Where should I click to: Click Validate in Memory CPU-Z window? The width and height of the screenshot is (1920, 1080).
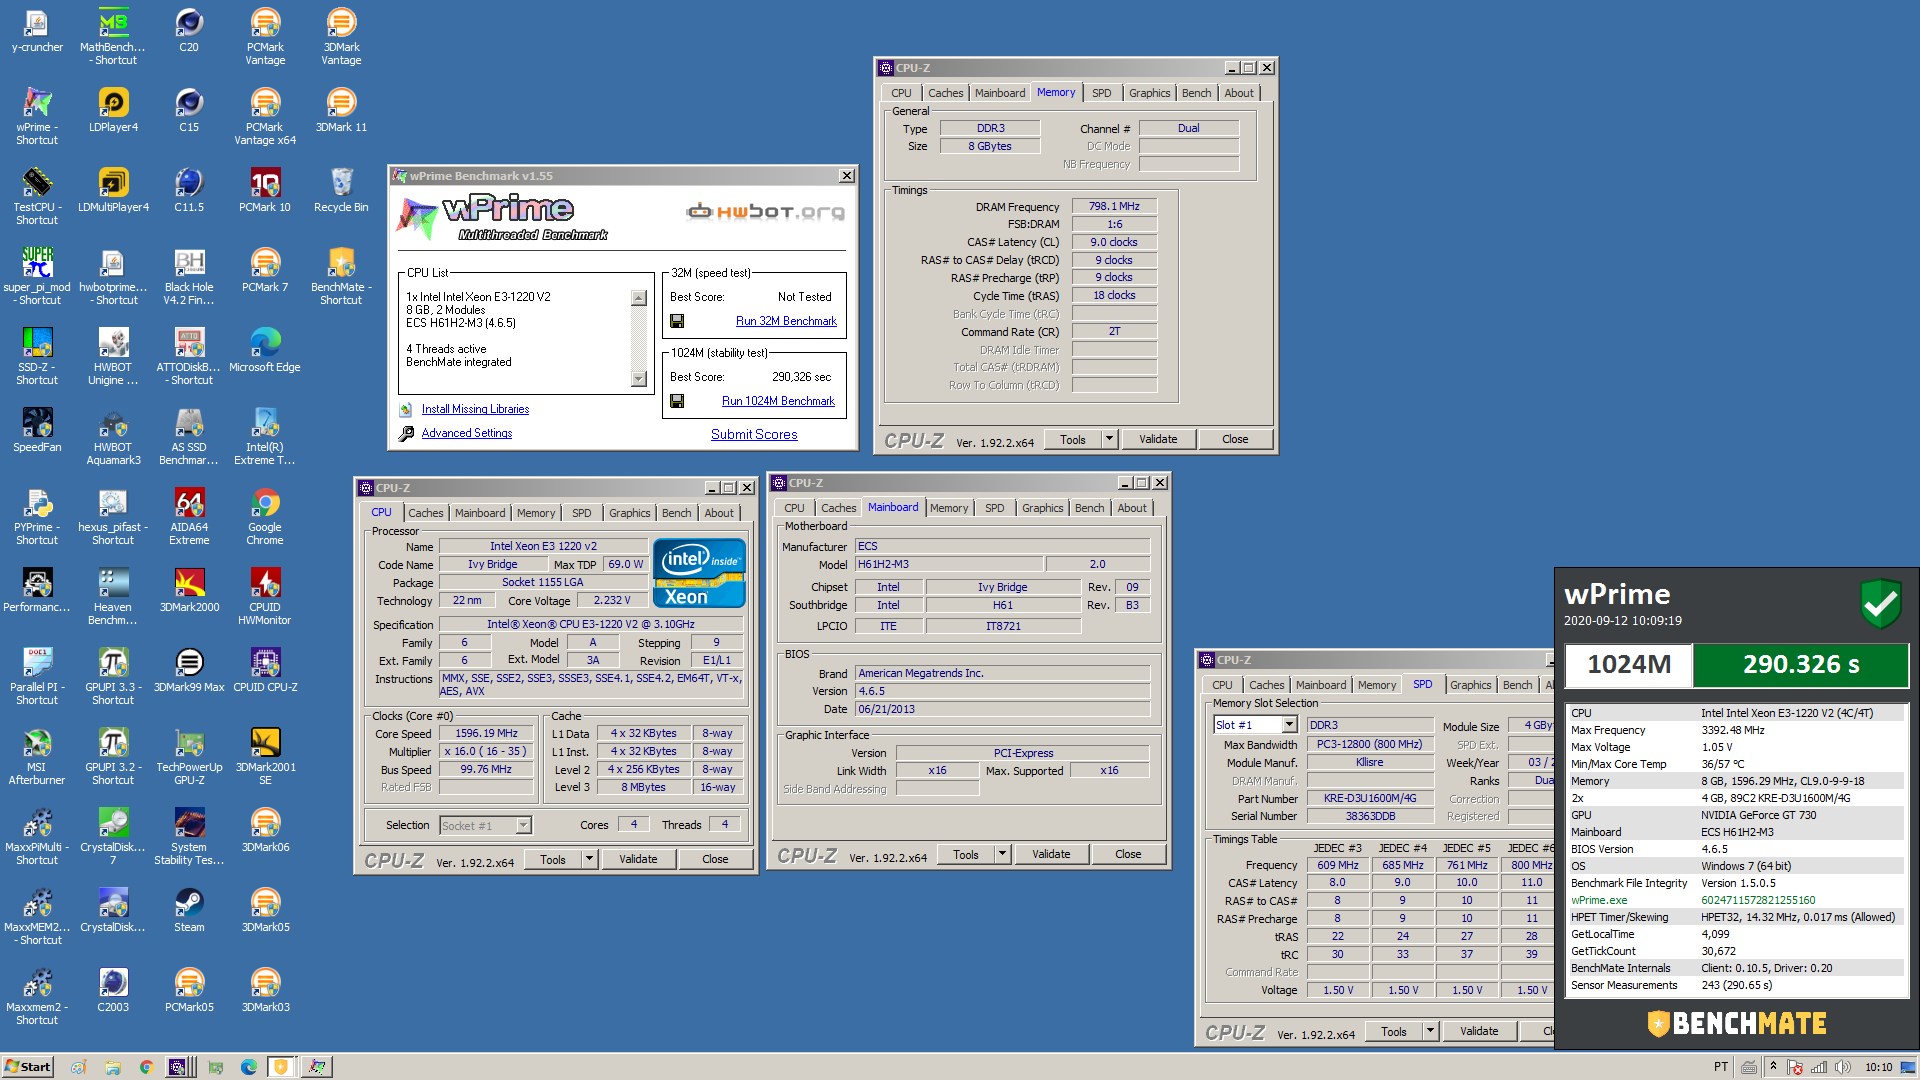click(x=1158, y=439)
